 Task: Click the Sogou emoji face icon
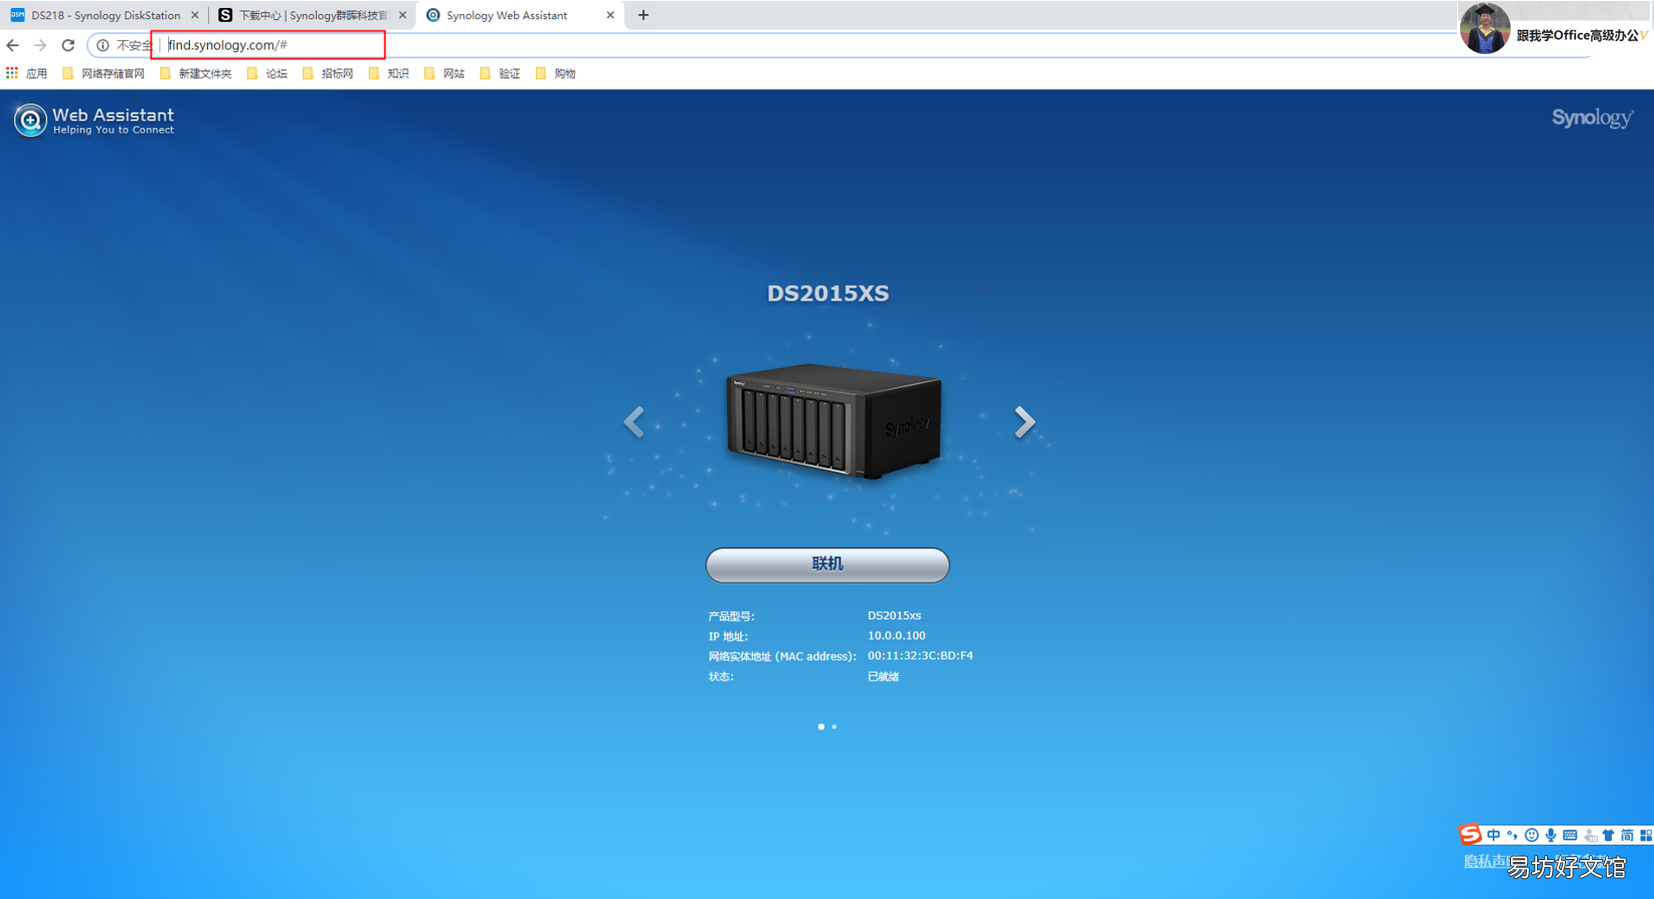1531,835
